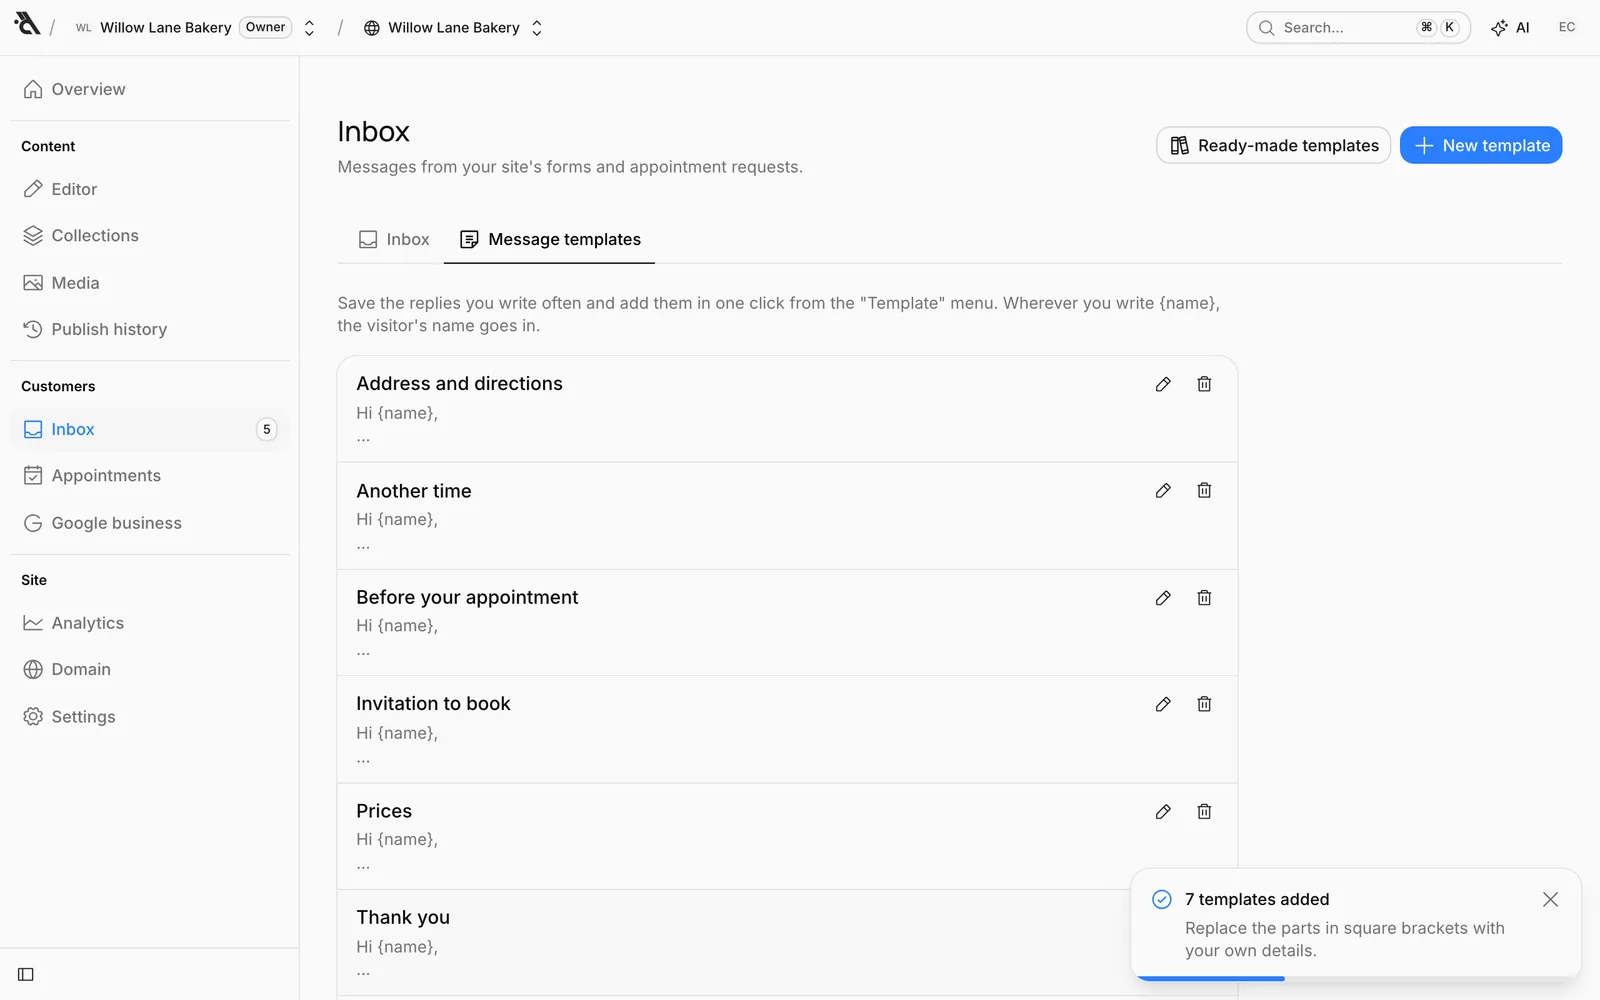Delete the Another time template
The width and height of the screenshot is (1600, 1000).
[1204, 490]
